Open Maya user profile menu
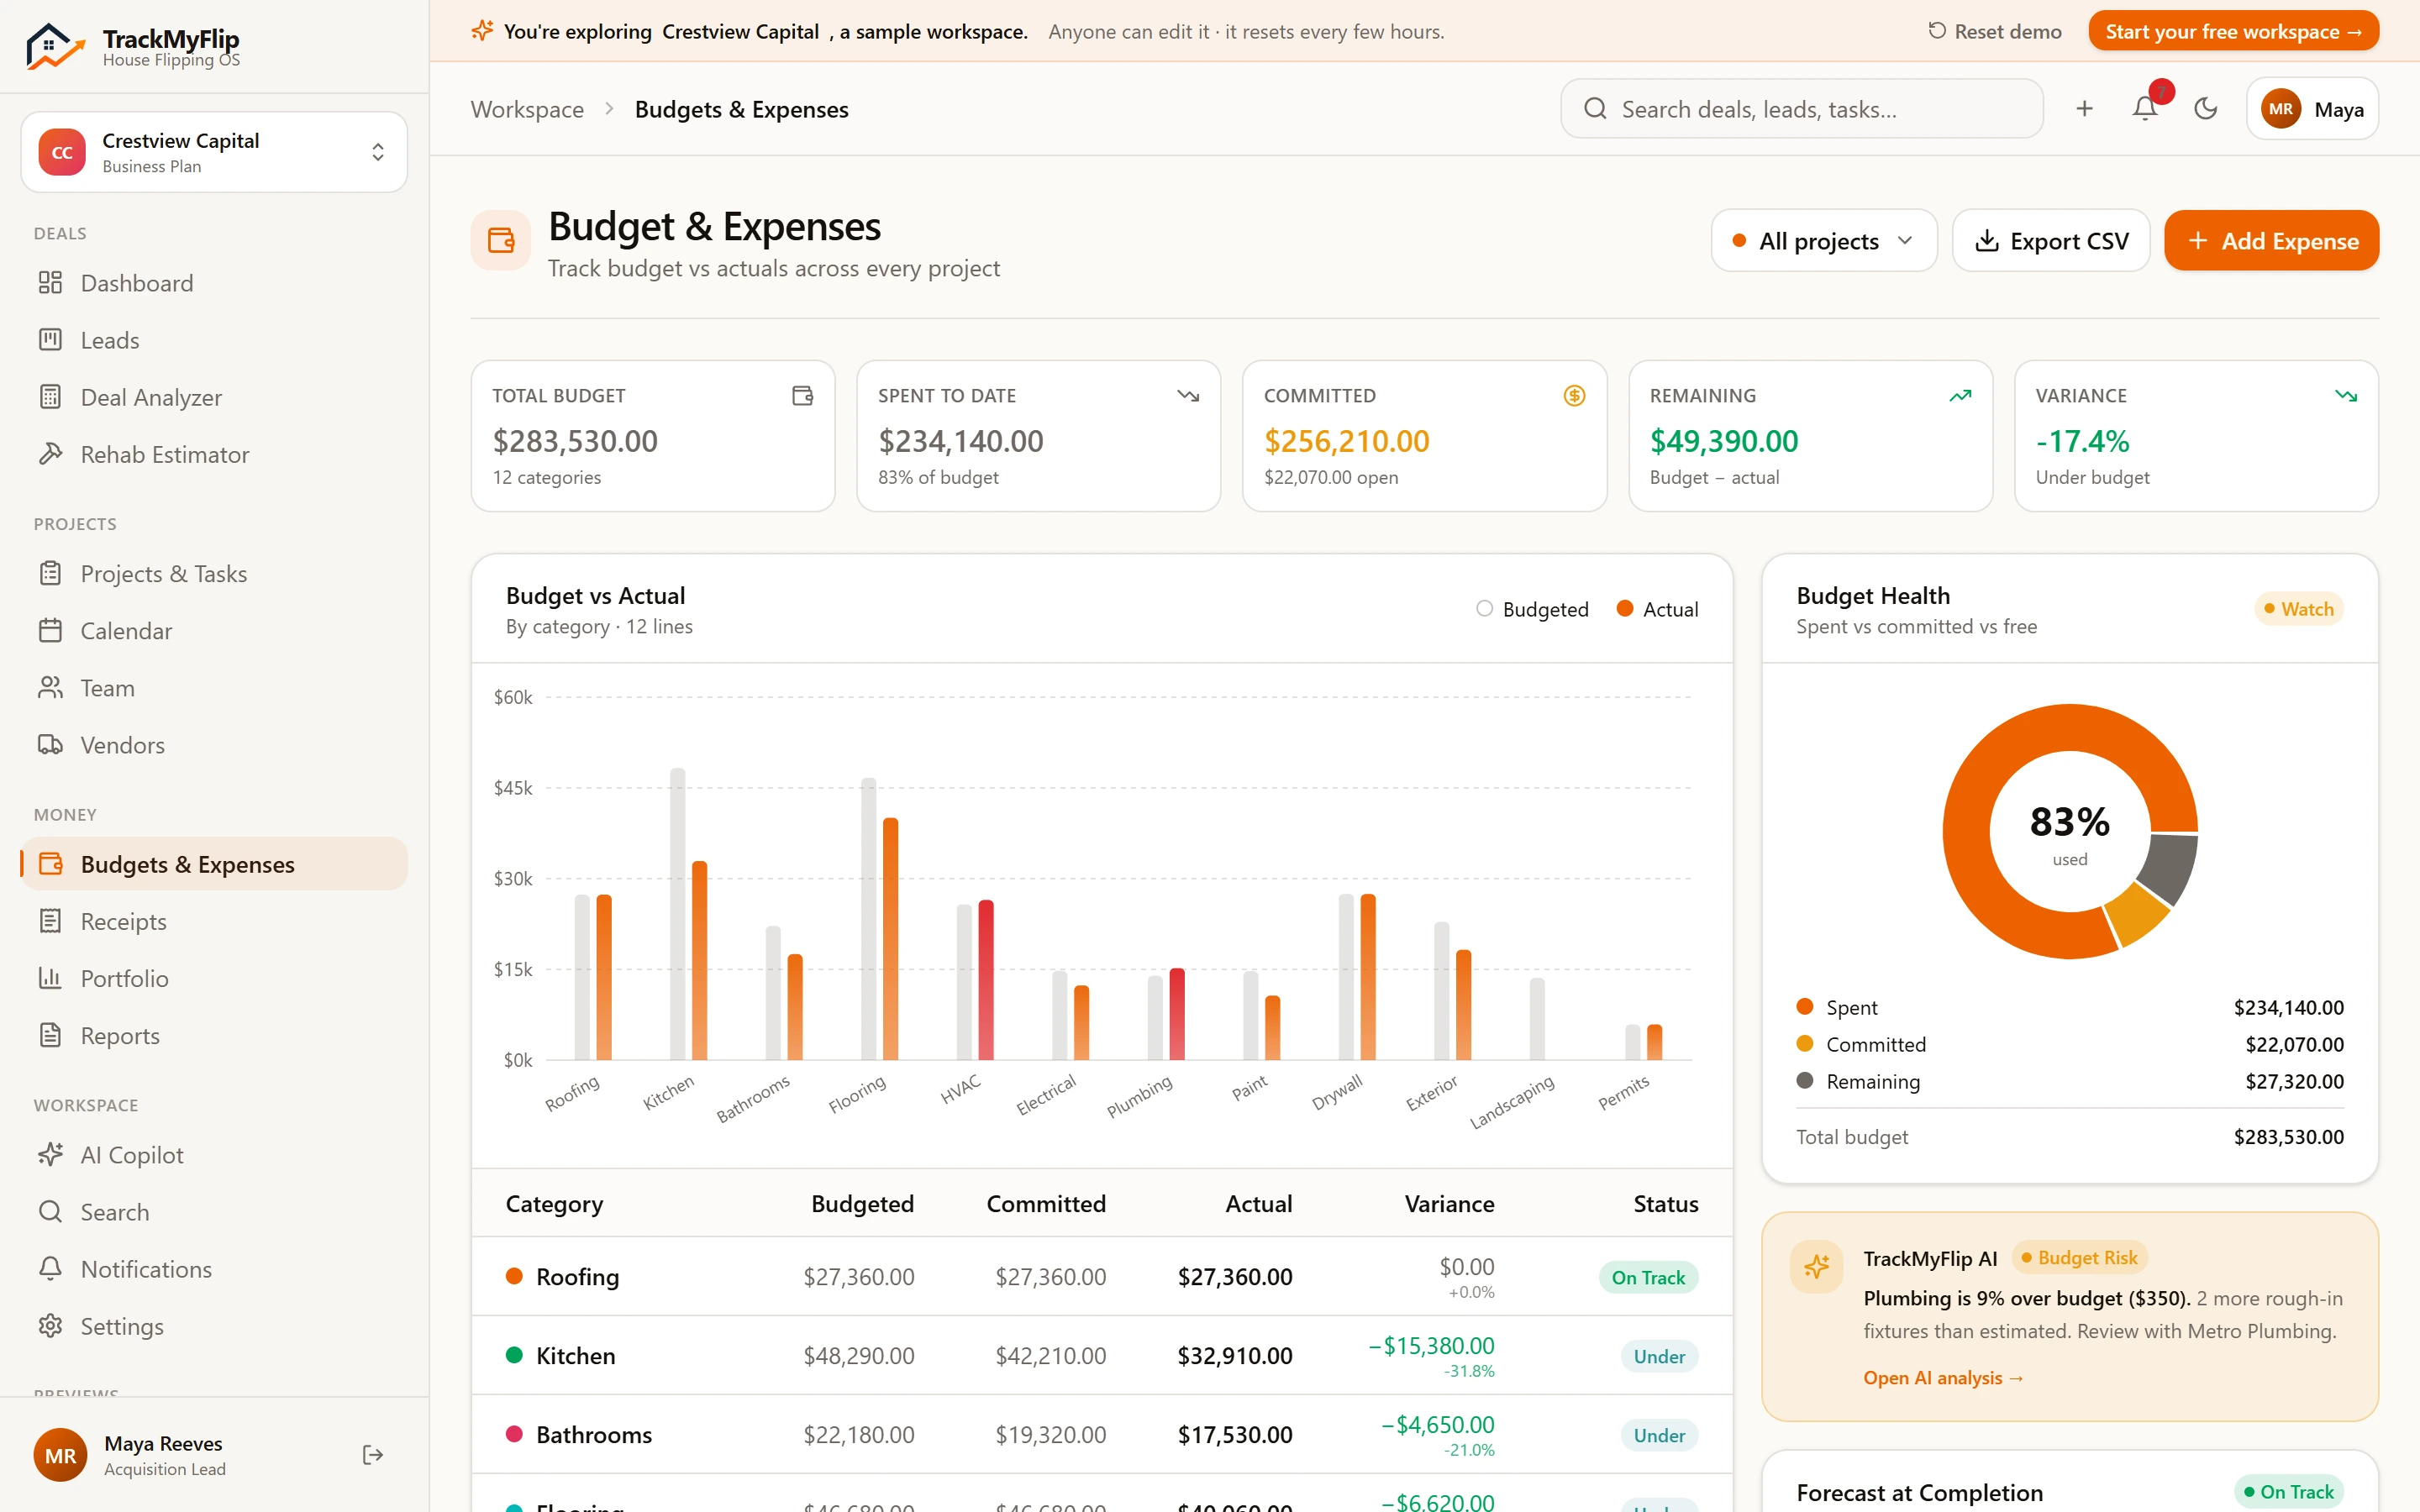 (2311, 108)
